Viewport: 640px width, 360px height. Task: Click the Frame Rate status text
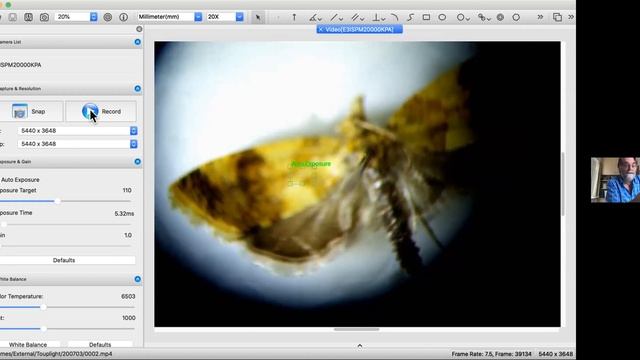(x=491, y=354)
